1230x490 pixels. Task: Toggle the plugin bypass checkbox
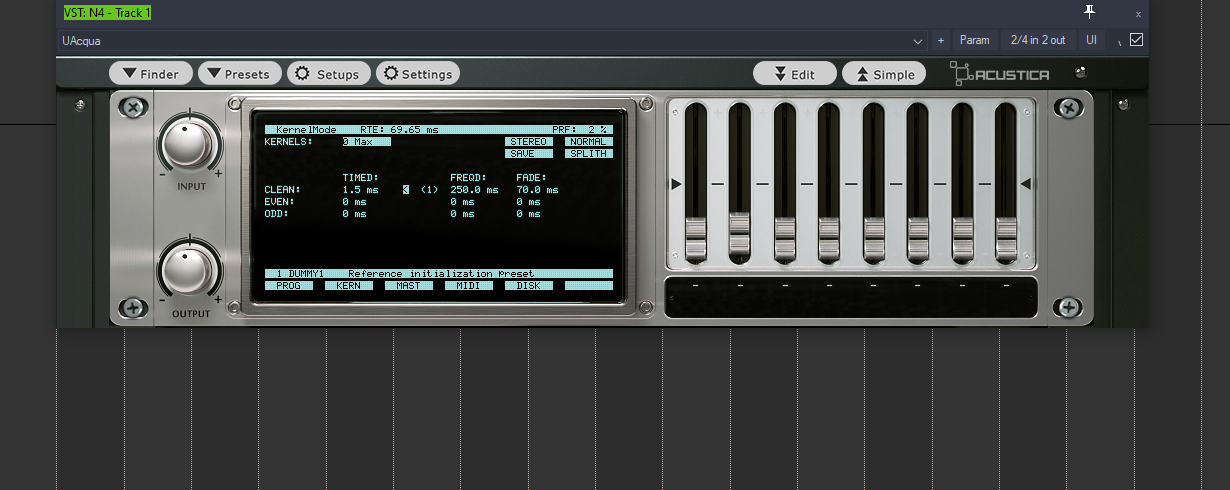coord(1136,40)
